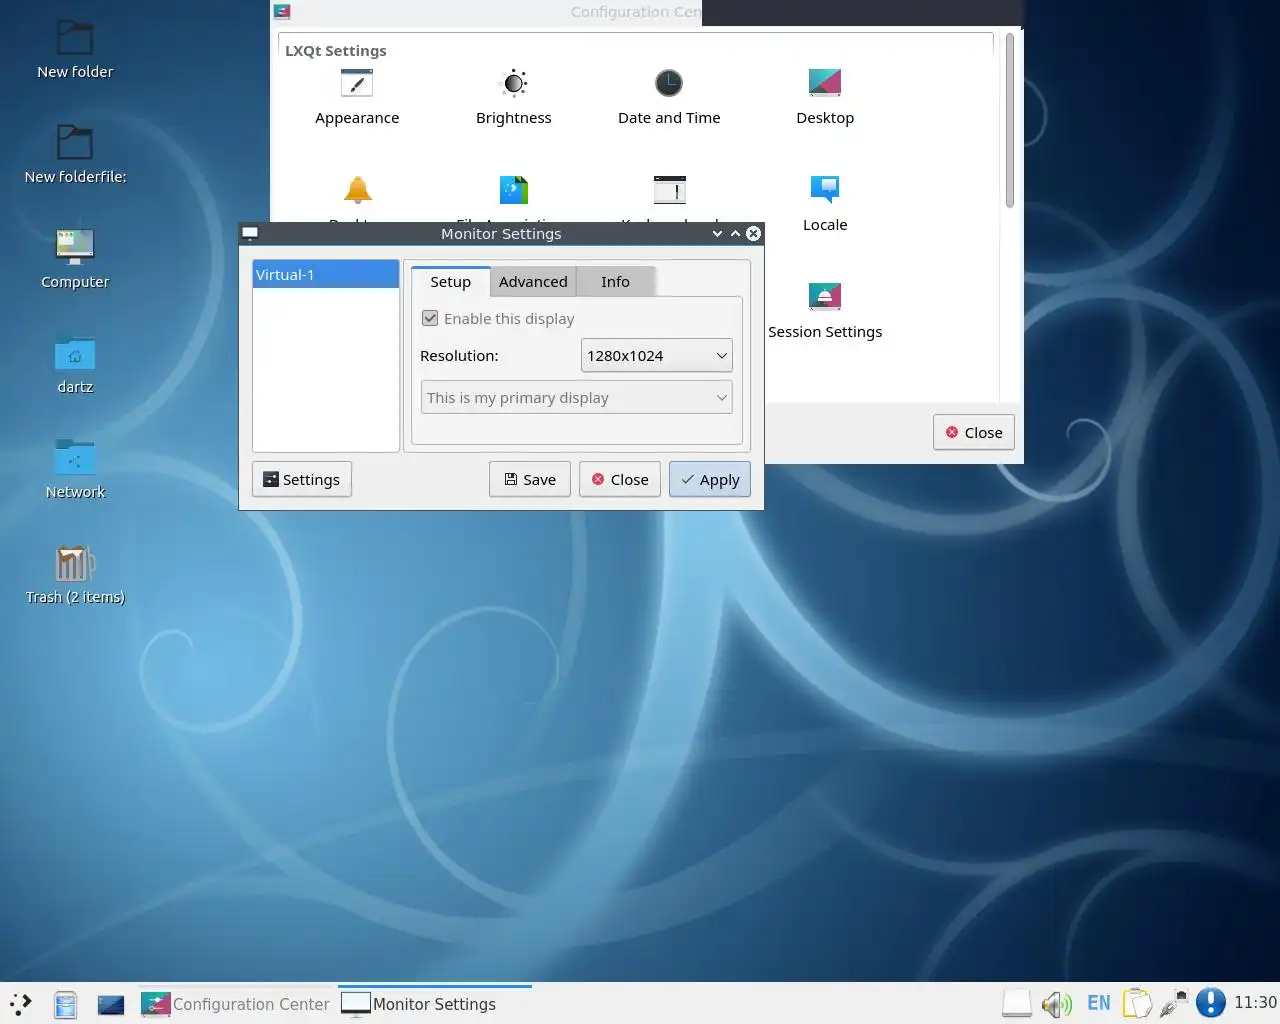
Task: Expand the Resolution dropdown showing 1280x1024
Action: coord(656,356)
